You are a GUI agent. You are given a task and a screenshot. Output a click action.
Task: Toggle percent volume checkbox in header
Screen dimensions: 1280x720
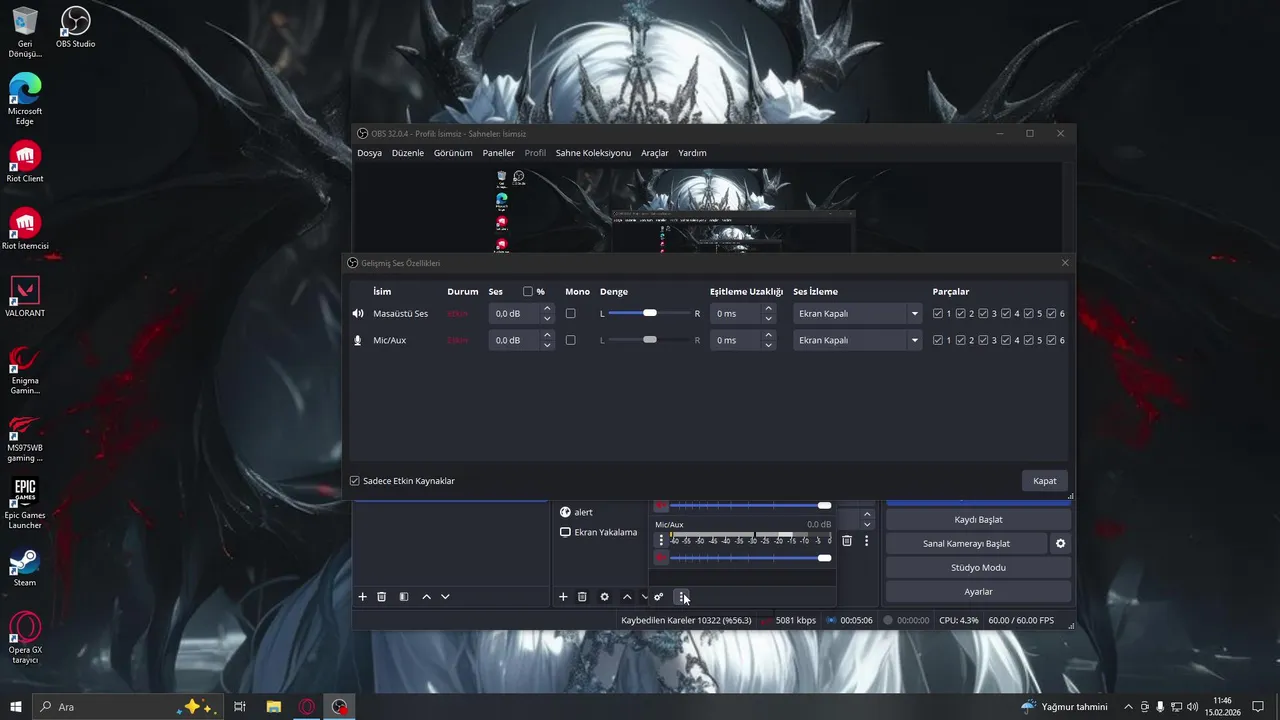[x=528, y=292]
